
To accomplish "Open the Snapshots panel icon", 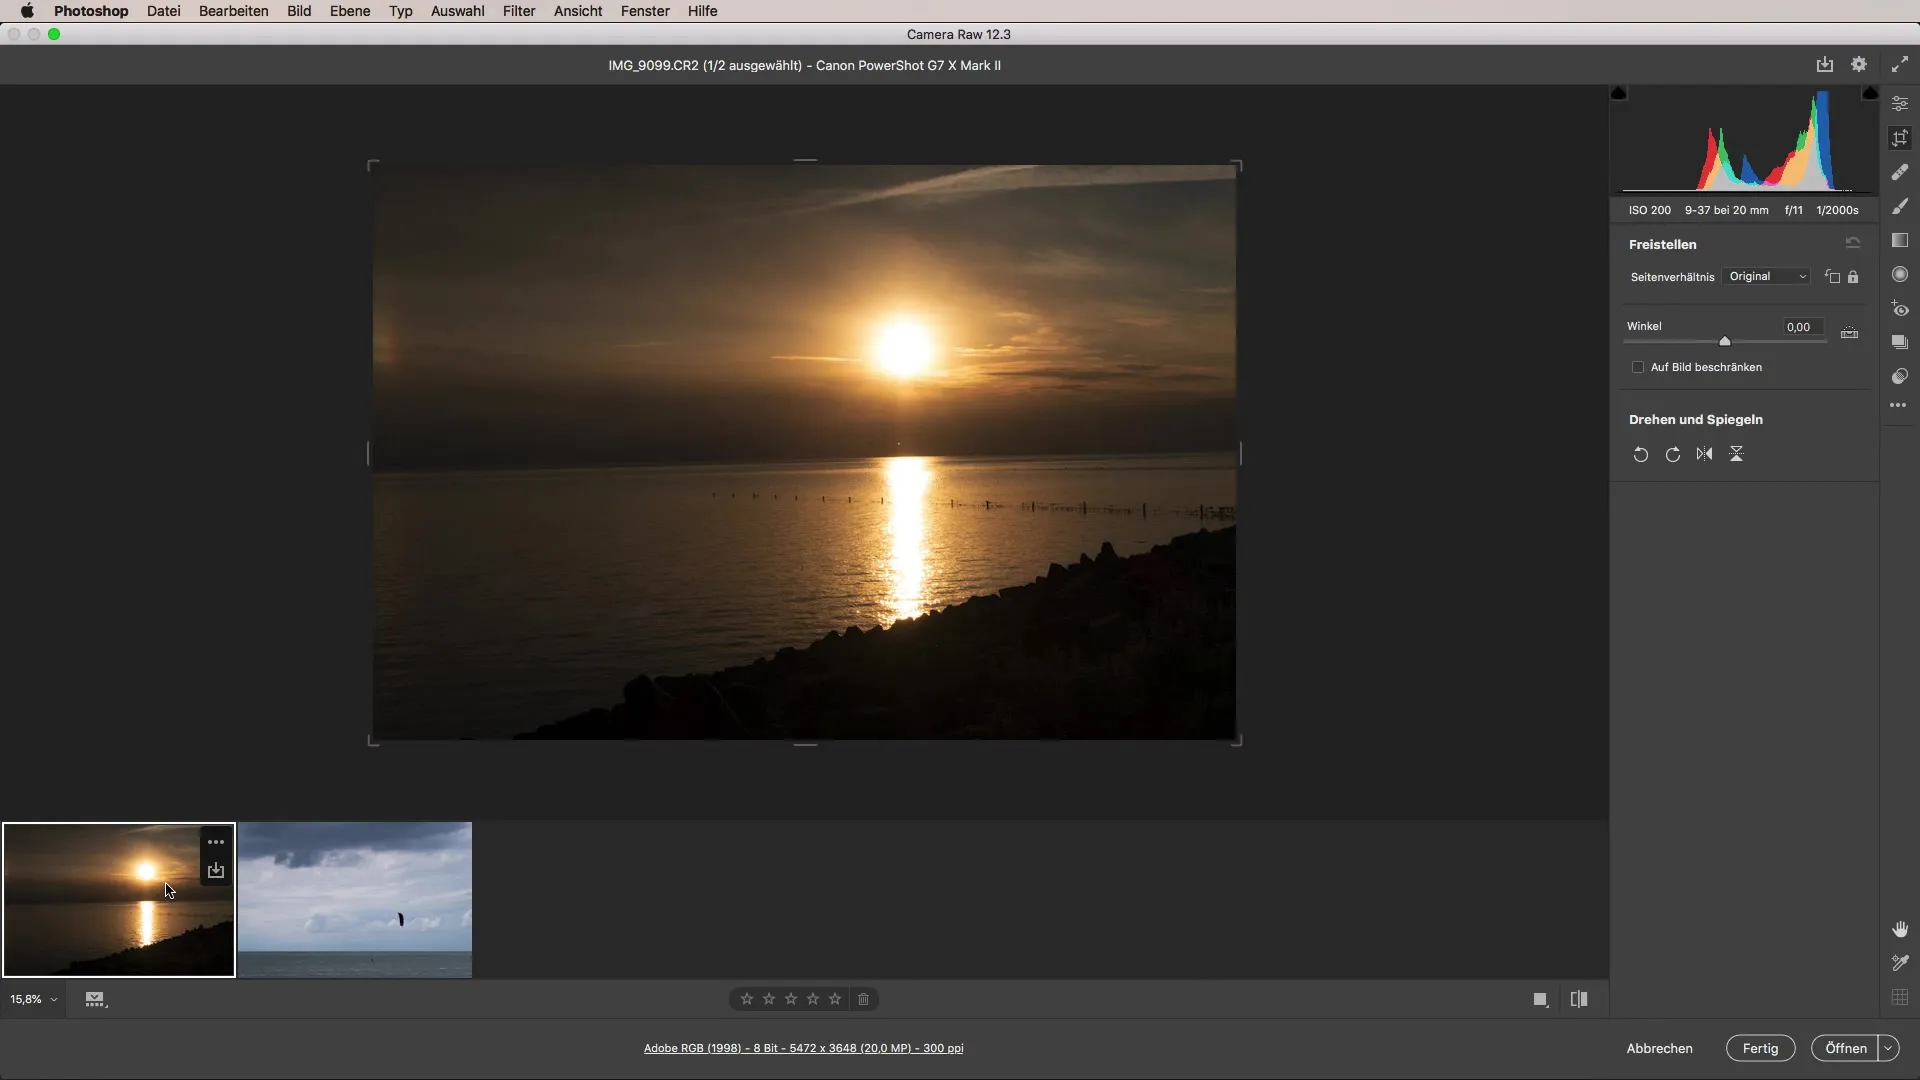I will tap(1900, 342).
